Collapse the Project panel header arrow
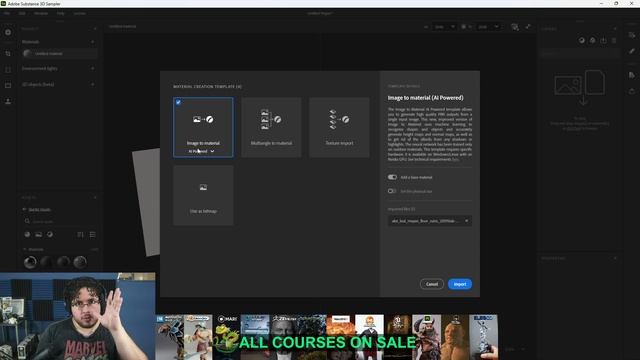640x360 pixels. pos(95,29)
